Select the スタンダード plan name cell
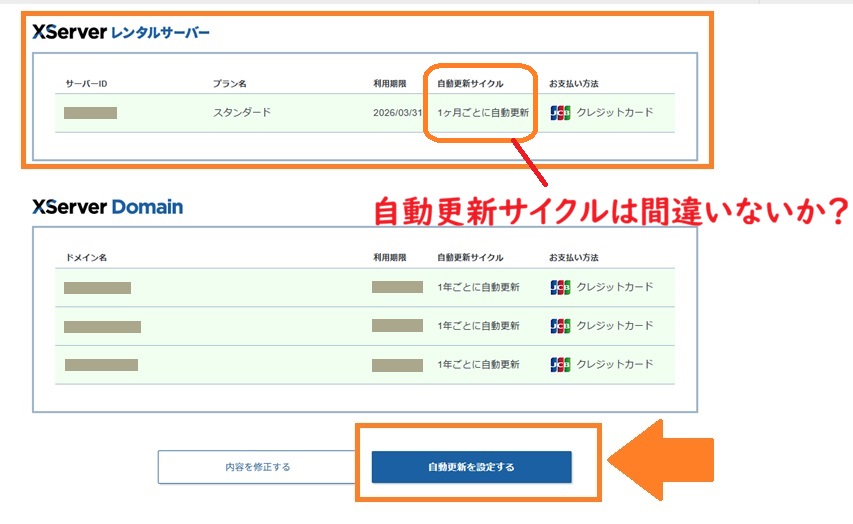This screenshot has width=853, height=524. [x=242, y=113]
